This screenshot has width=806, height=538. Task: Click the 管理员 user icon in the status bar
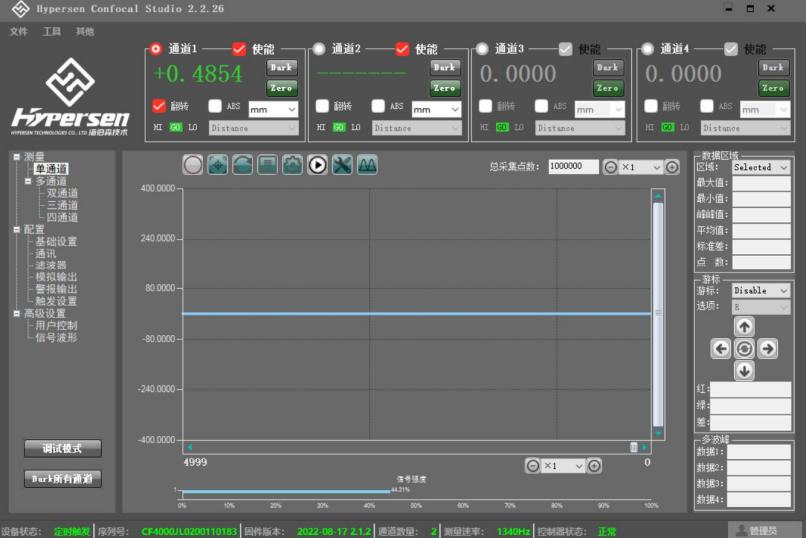(x=742, y=530)
